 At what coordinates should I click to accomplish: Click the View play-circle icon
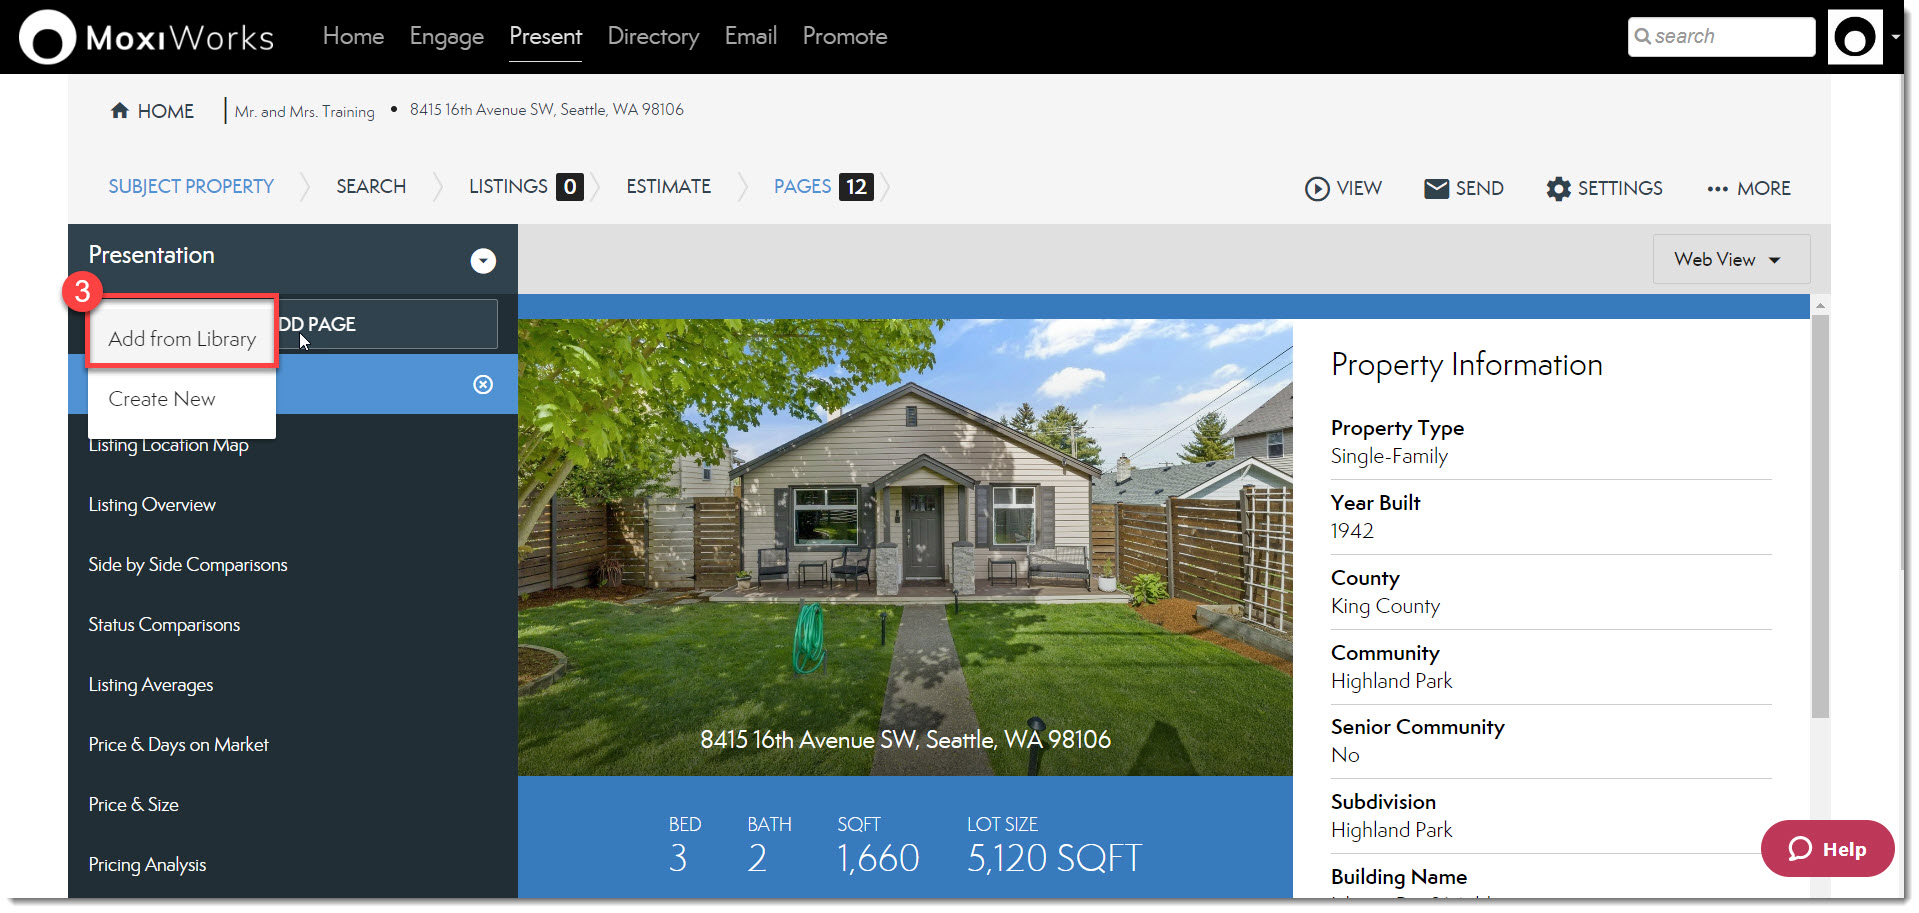point(1317,189)
